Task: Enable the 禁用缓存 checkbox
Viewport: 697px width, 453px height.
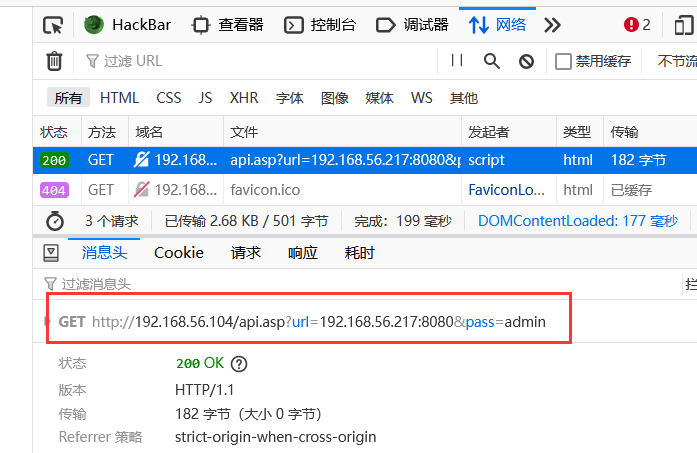Action: click(x=564, y=61)
